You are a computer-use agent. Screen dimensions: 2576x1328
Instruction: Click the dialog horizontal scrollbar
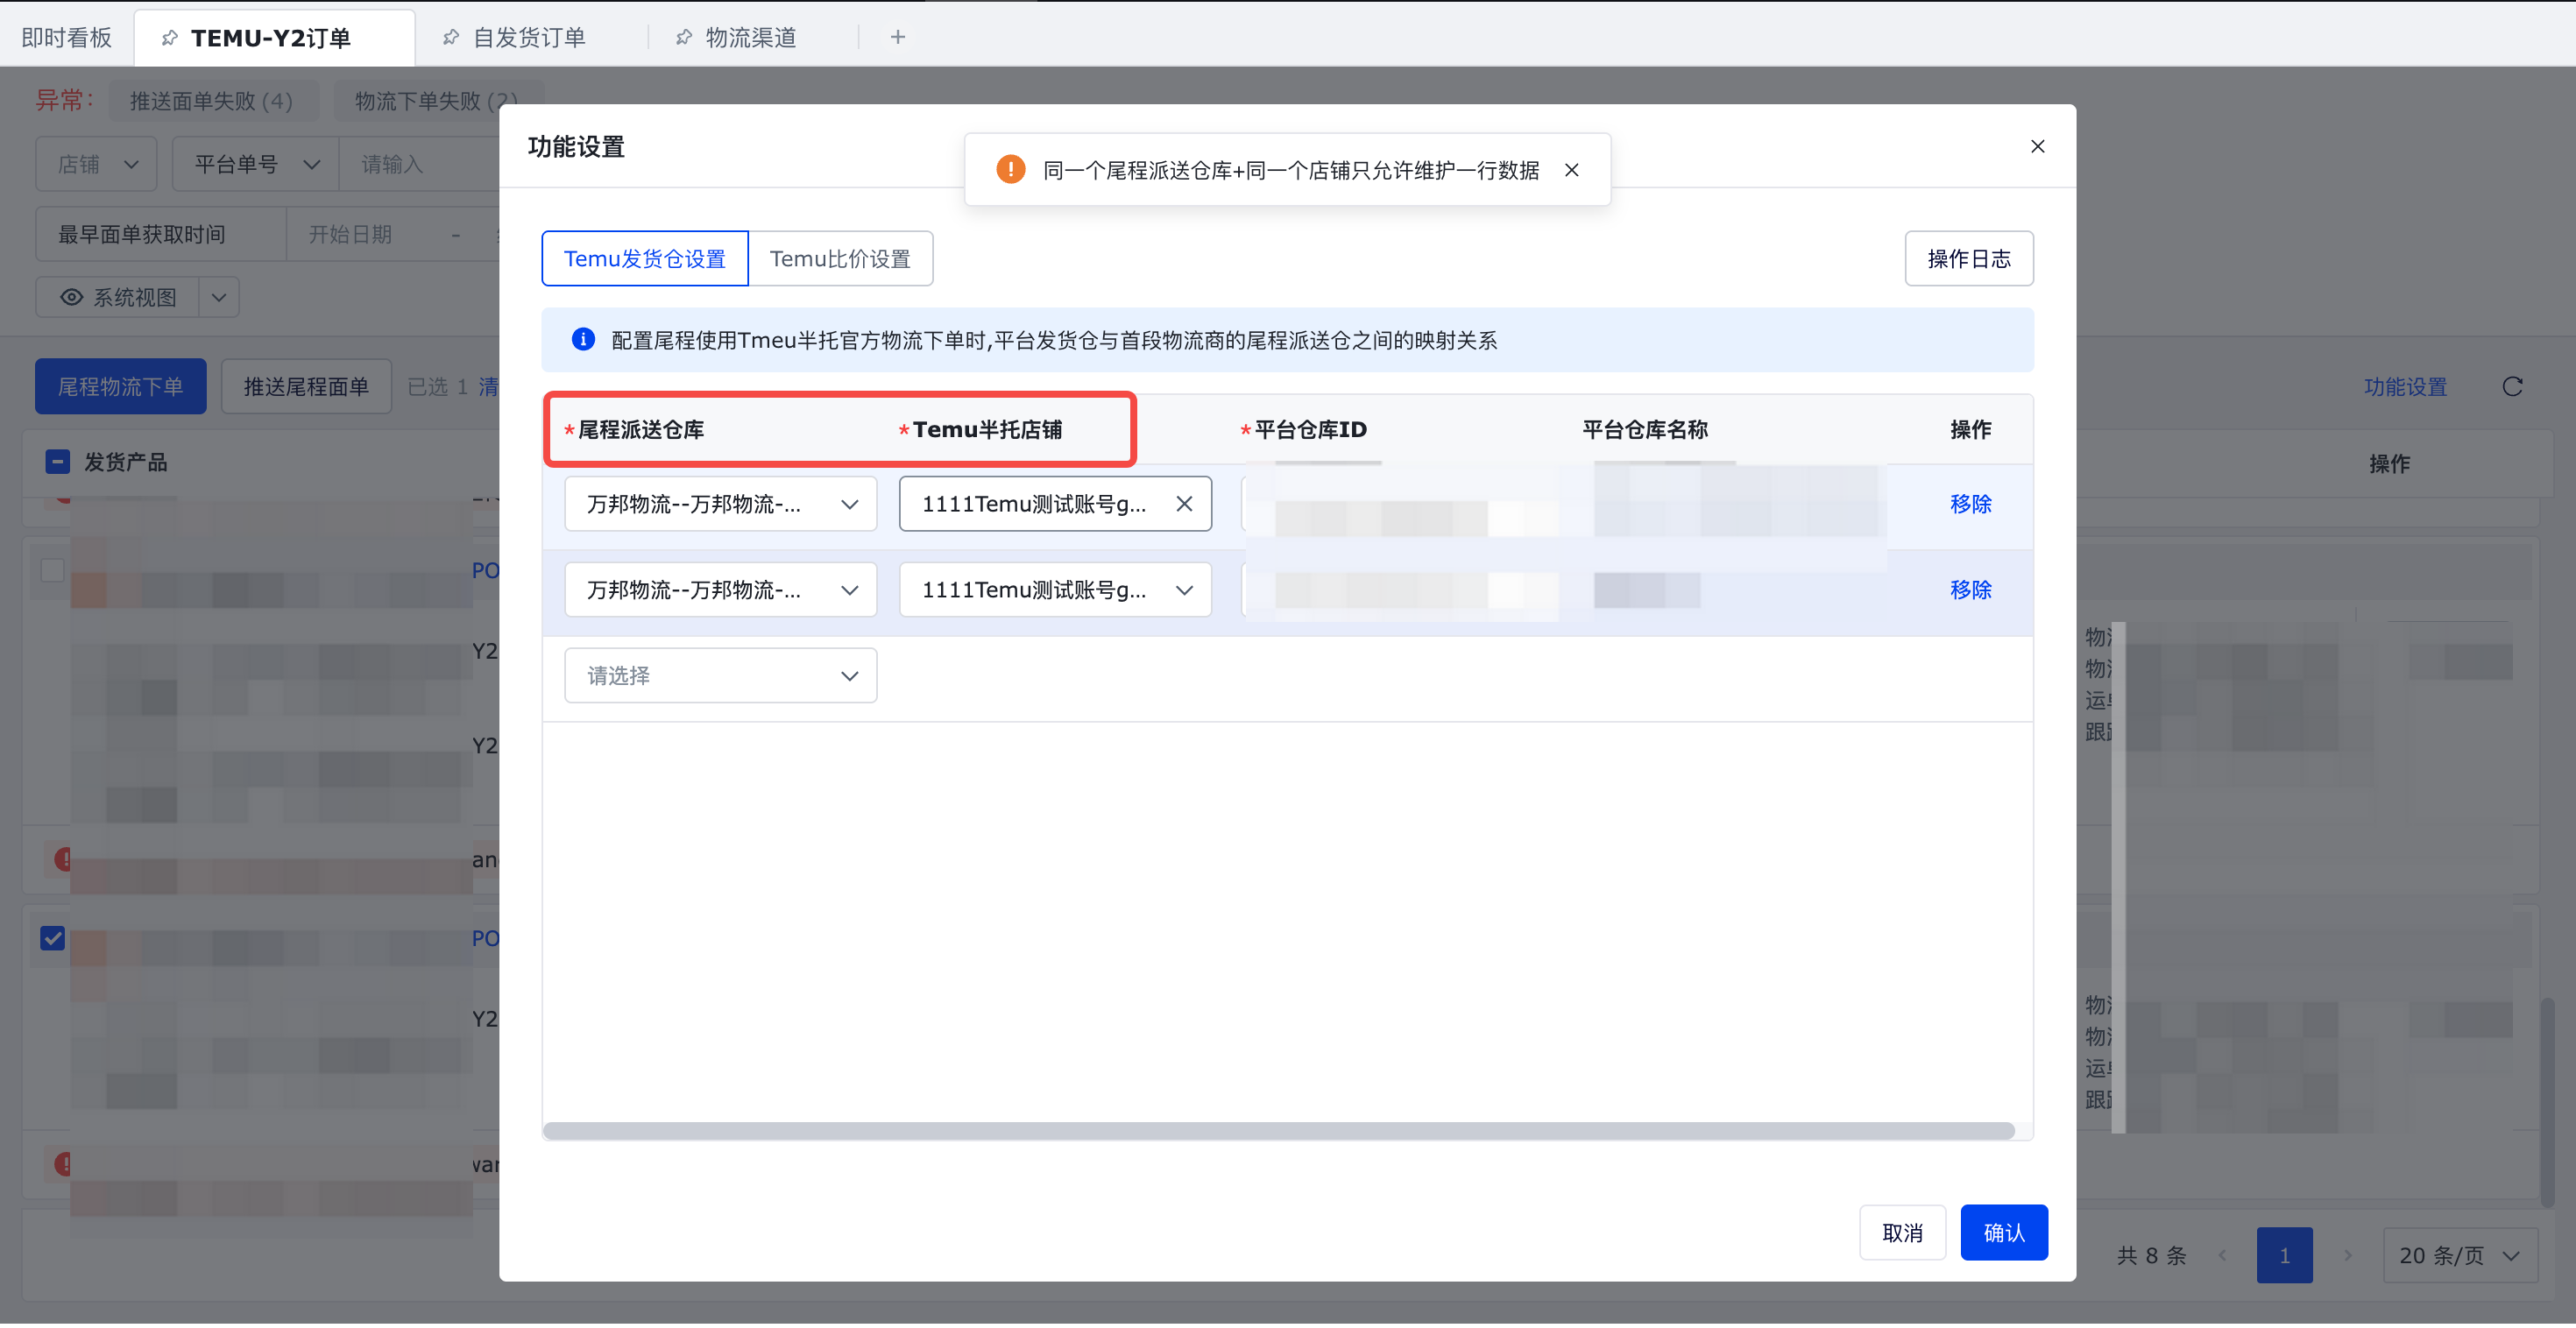pos(1278,1131)
